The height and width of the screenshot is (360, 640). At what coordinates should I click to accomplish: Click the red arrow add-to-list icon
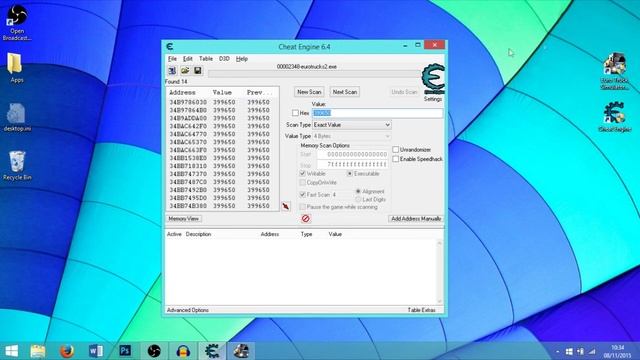click(x=286, y=206)
